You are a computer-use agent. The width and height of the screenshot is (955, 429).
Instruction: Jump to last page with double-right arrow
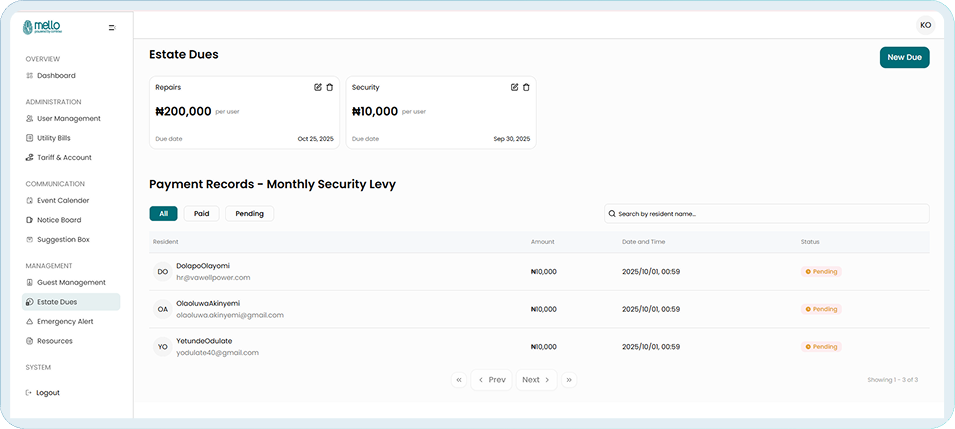[569, 380]
